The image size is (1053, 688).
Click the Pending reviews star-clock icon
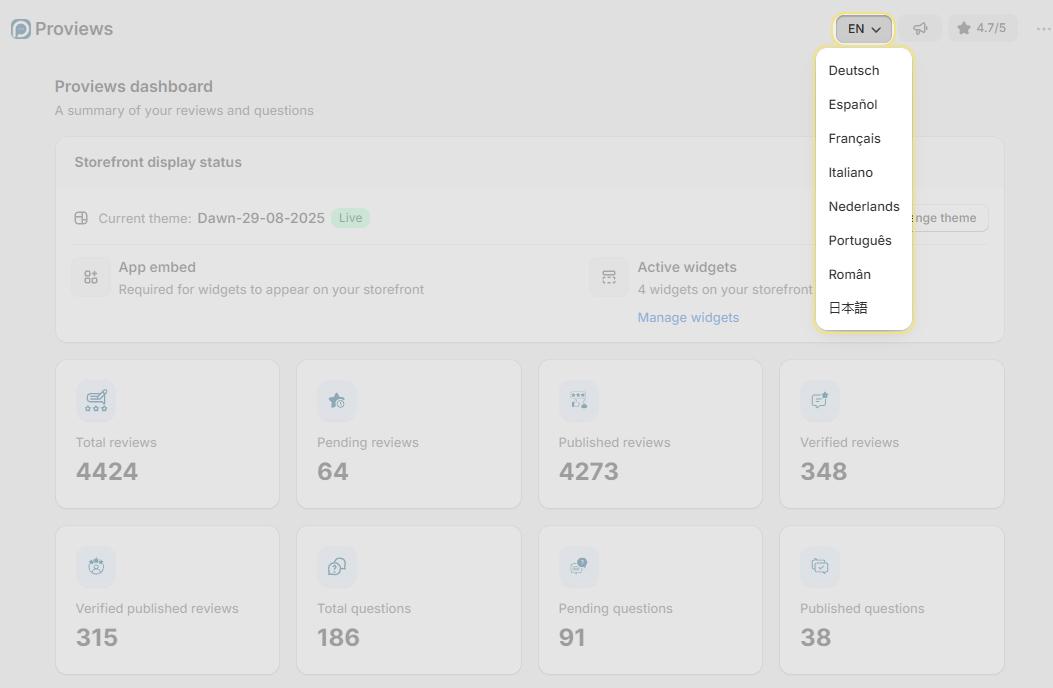[x=336, y=400]
